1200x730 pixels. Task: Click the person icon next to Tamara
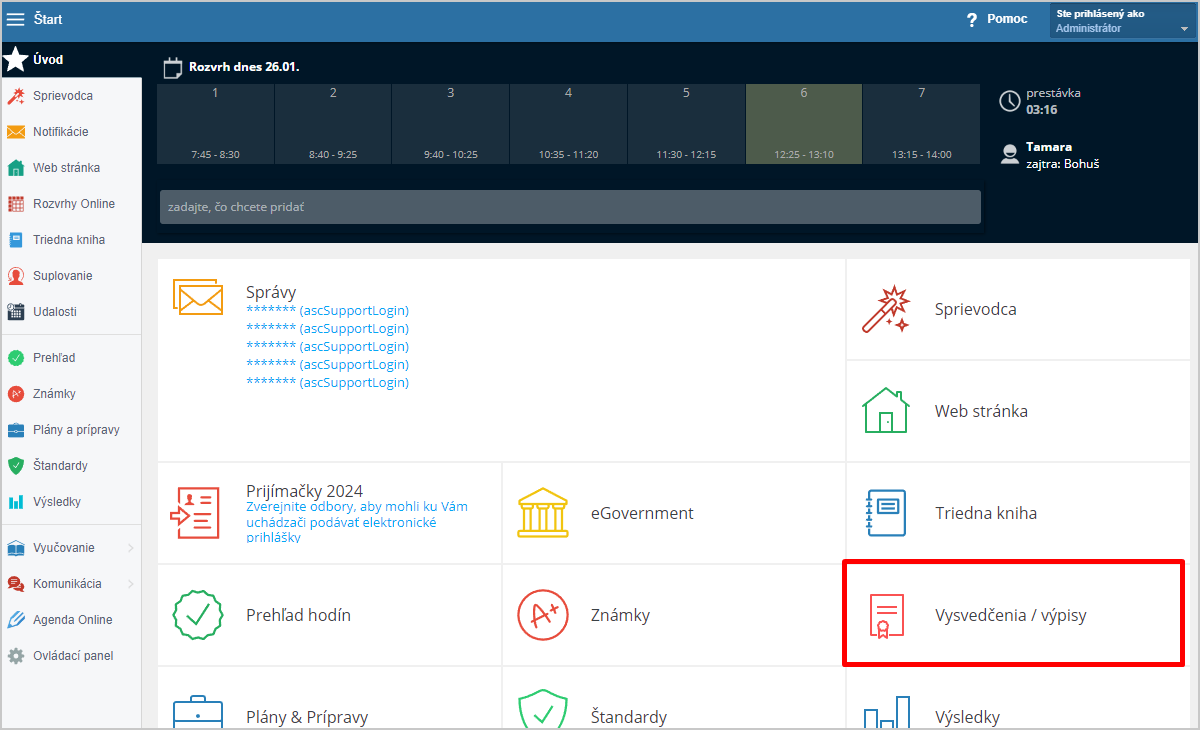point(1010,154)
